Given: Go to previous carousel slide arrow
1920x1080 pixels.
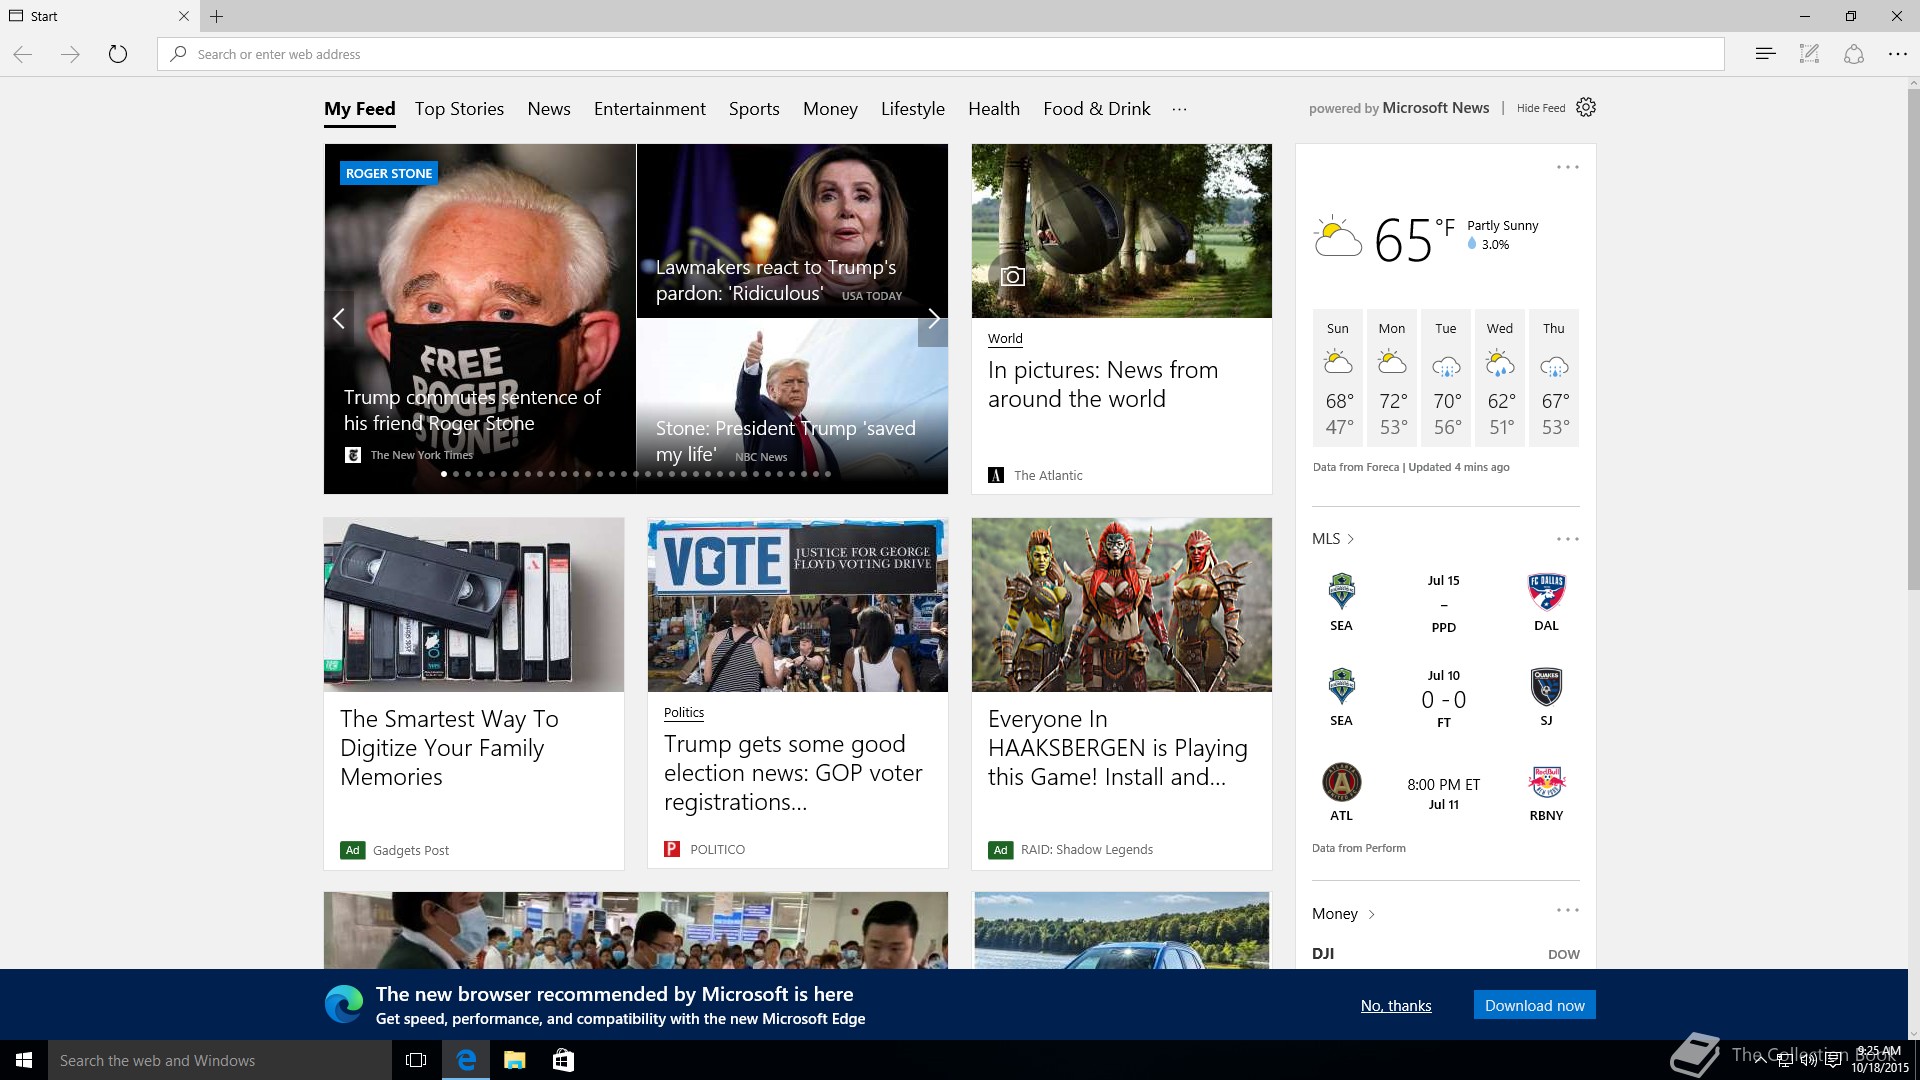Looking at the screenshot, I should [339, 318].
